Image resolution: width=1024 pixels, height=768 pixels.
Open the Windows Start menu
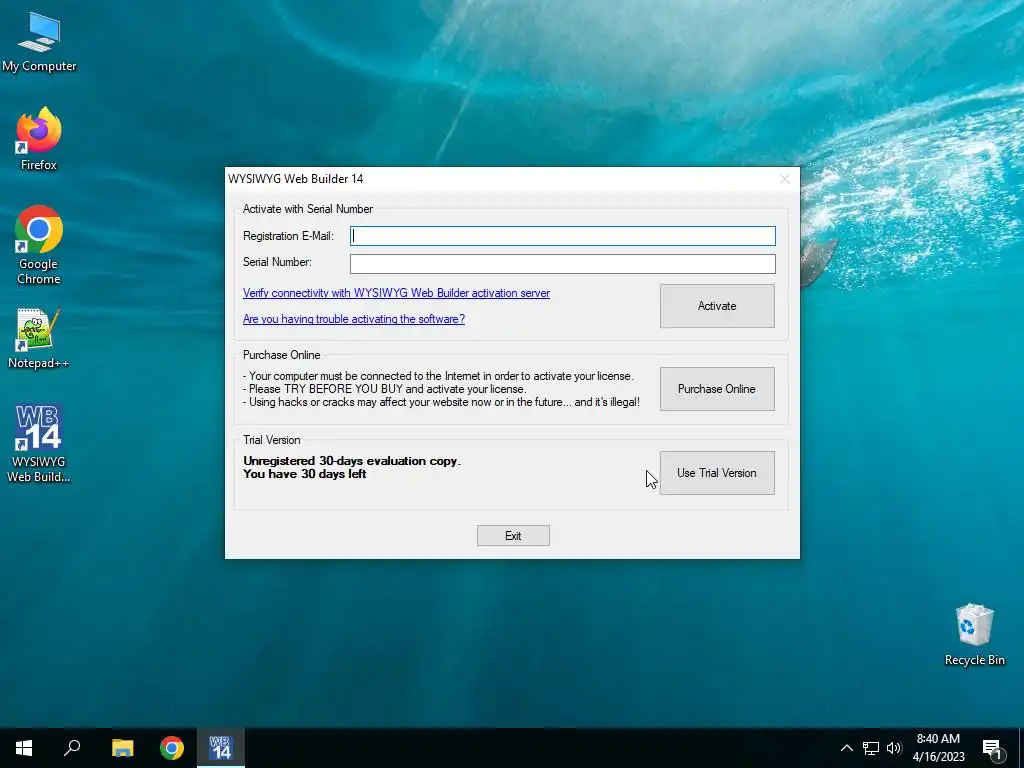pos(24,748)
